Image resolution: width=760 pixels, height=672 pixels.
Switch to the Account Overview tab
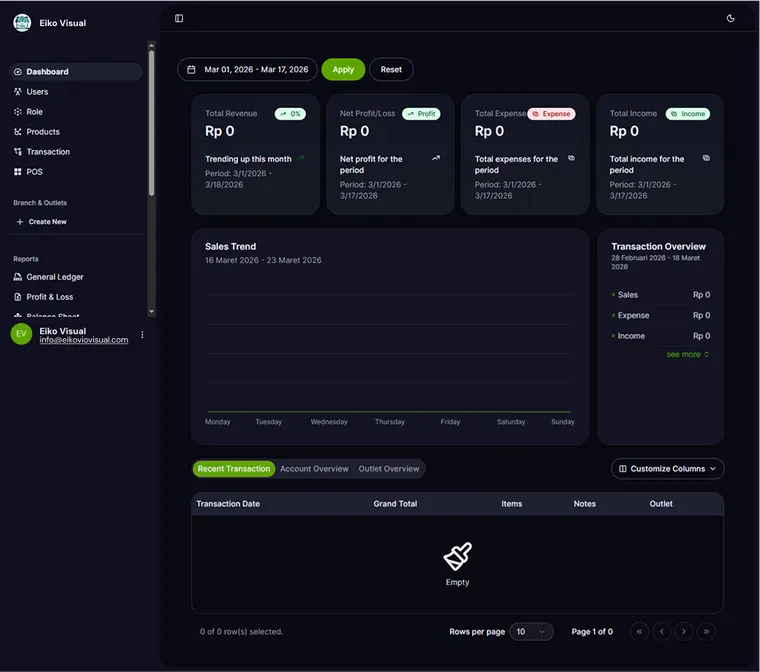pyautogui.click(x=314, y=469)
